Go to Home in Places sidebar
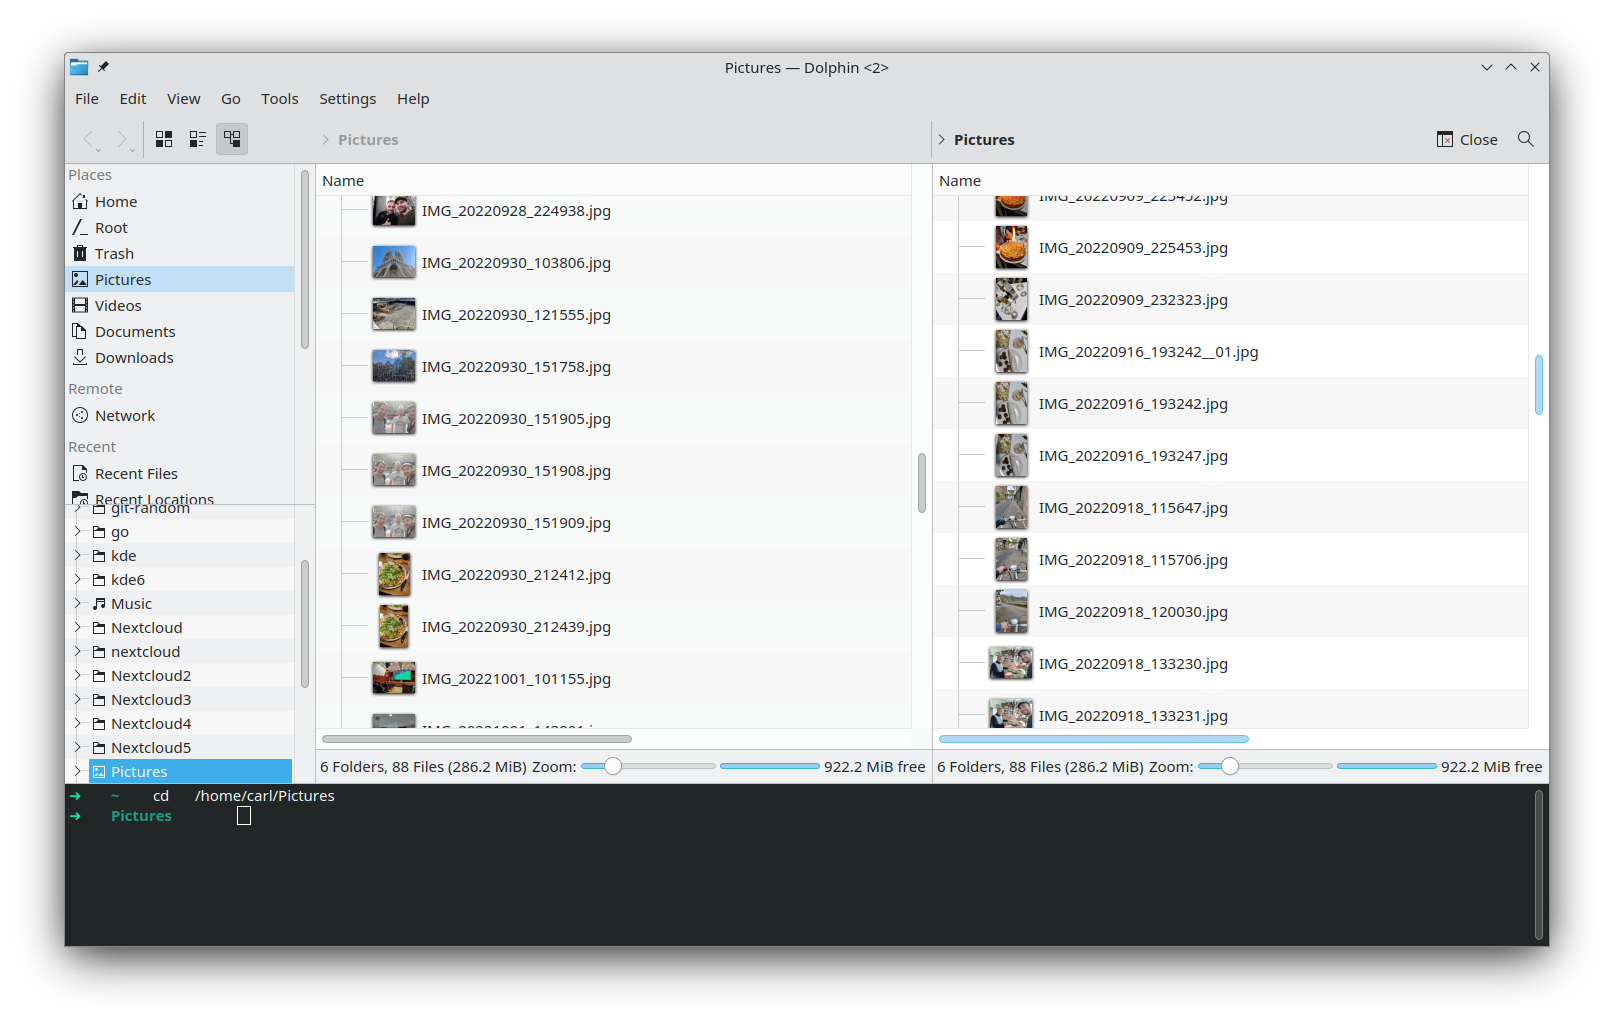The height and width of the screenshot is (1023, 1614). [x=116, y=202]
